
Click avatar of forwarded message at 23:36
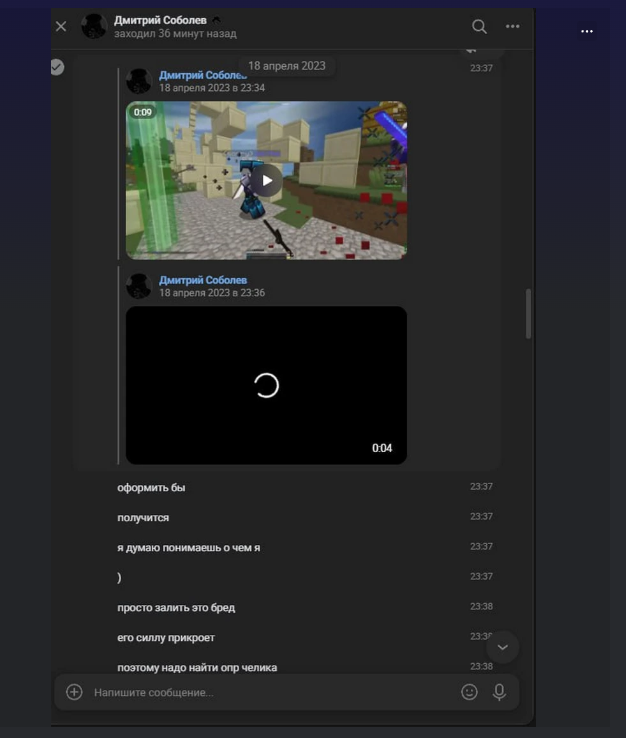[x=139, y=286]
